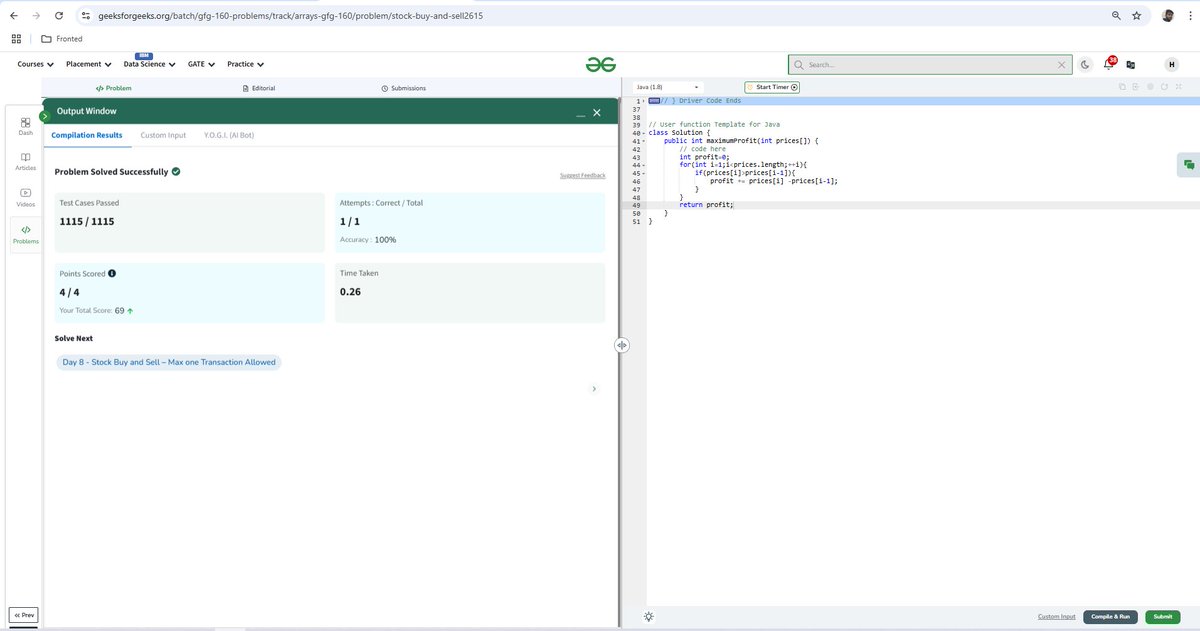Bookmark this page with star icon
This screenshot has width=1200, height=631.
tap(1136, 16)
